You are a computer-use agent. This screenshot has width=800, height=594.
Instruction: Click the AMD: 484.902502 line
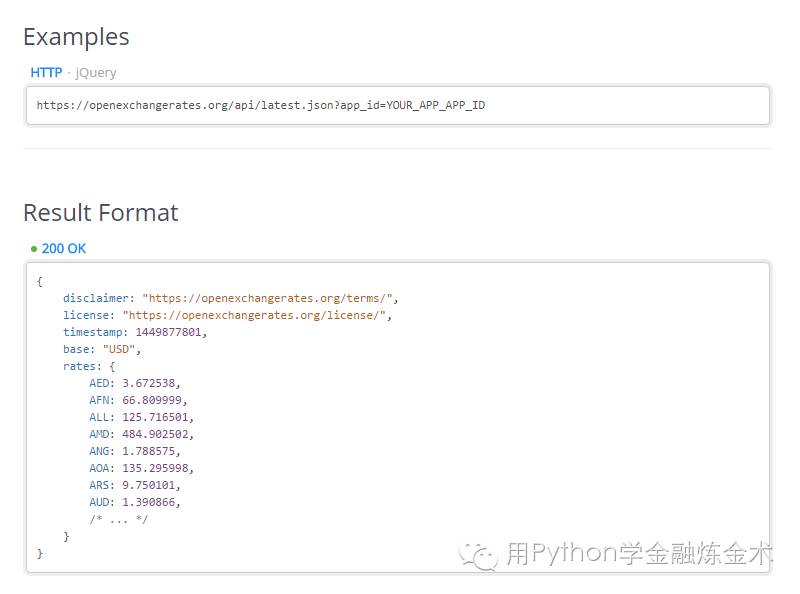click(141, 434)
